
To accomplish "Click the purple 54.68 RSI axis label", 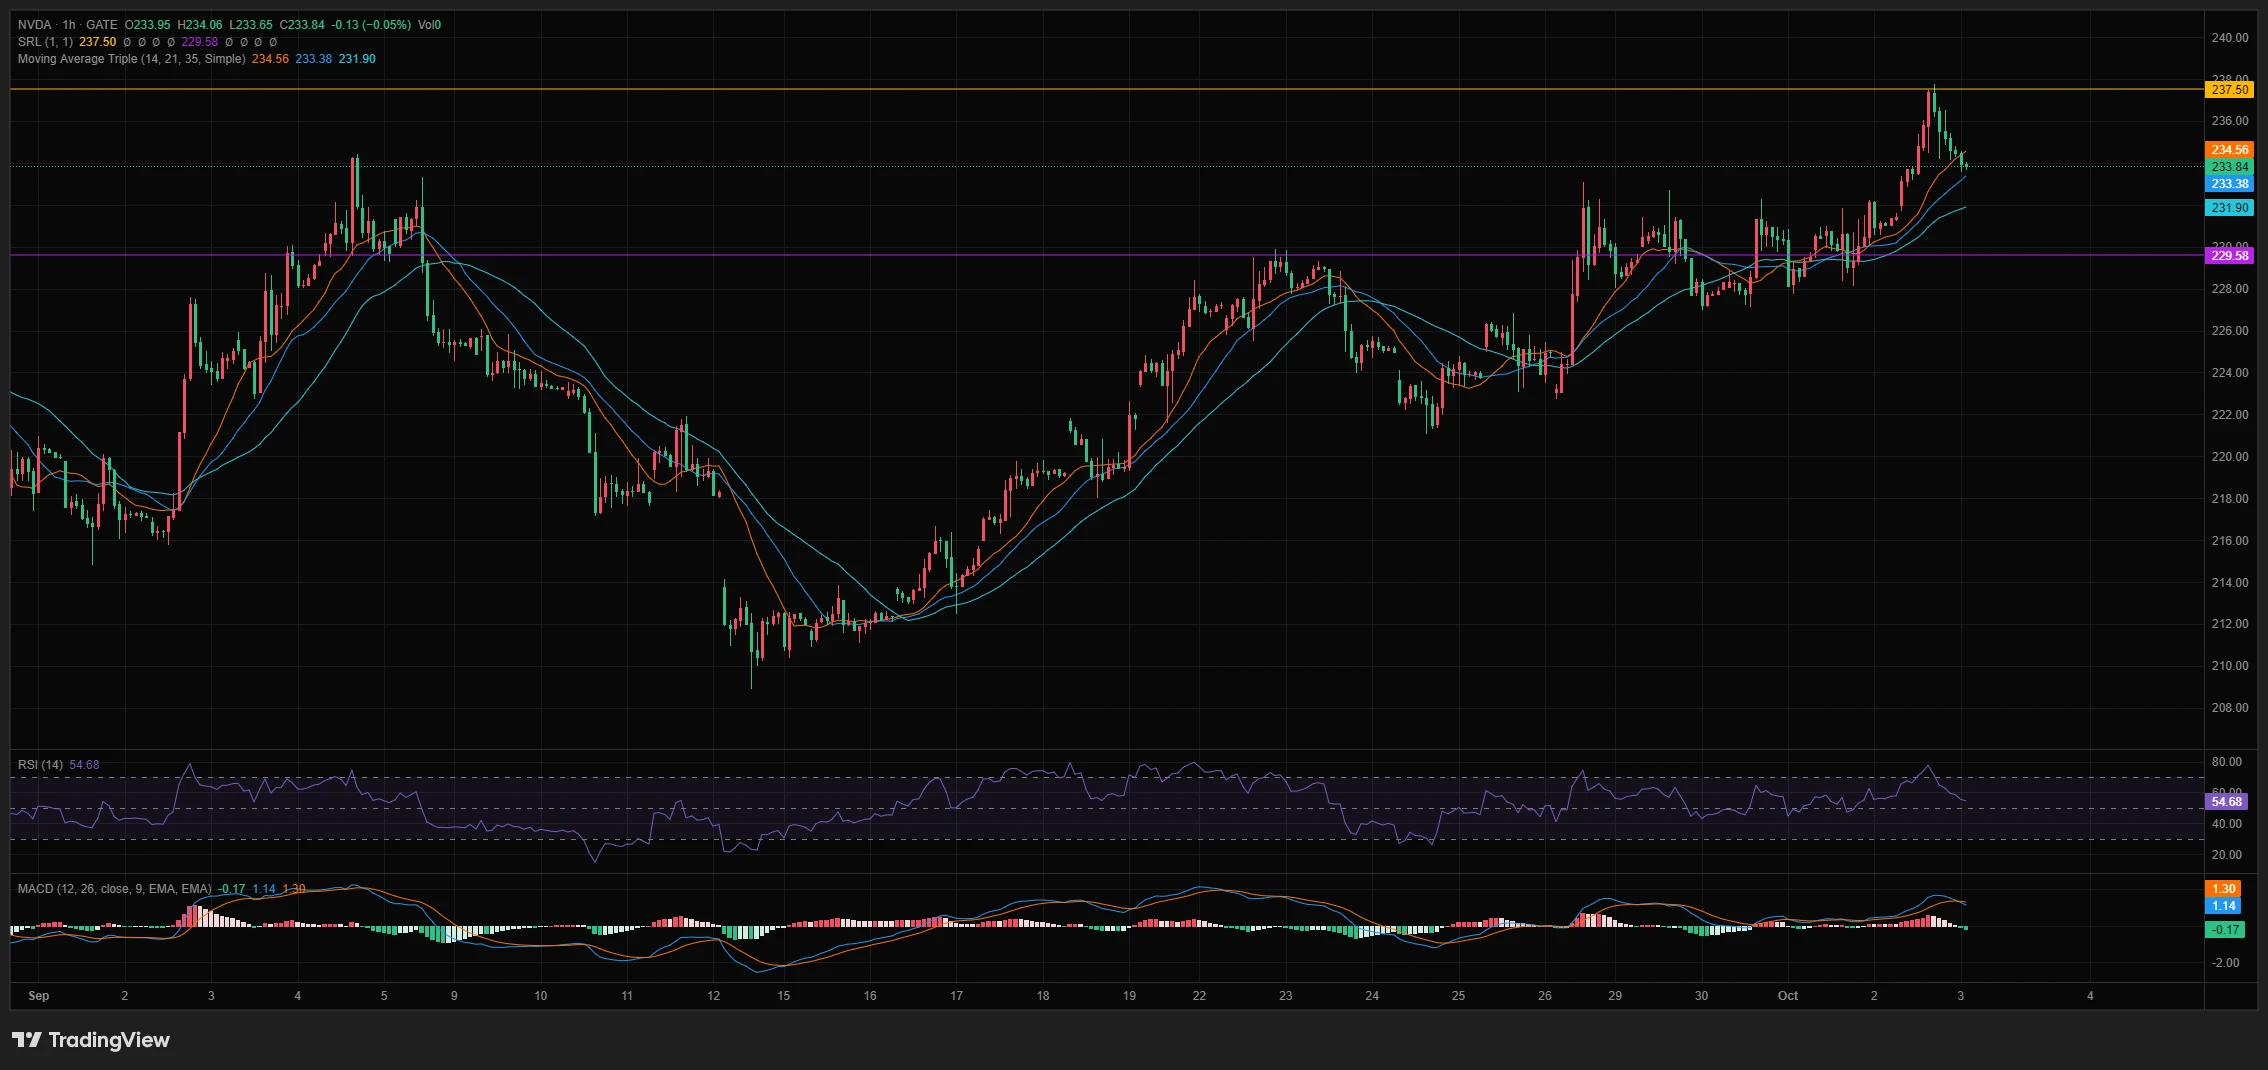I will 2226,802.
